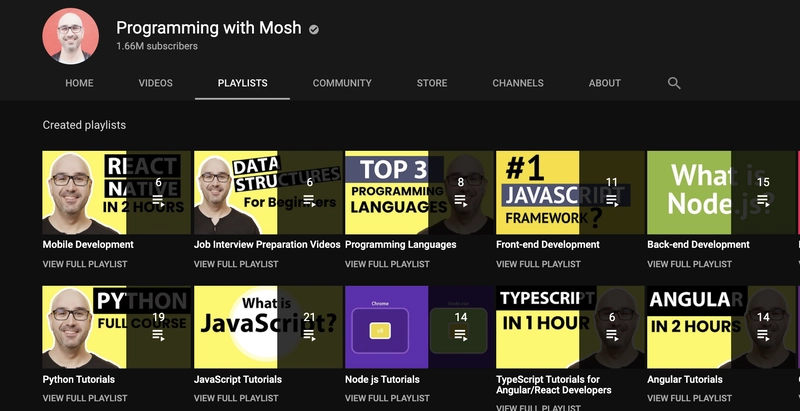Open the Home tab
Viewport: 800px width, 411px height.
click(x=79, y=83)
